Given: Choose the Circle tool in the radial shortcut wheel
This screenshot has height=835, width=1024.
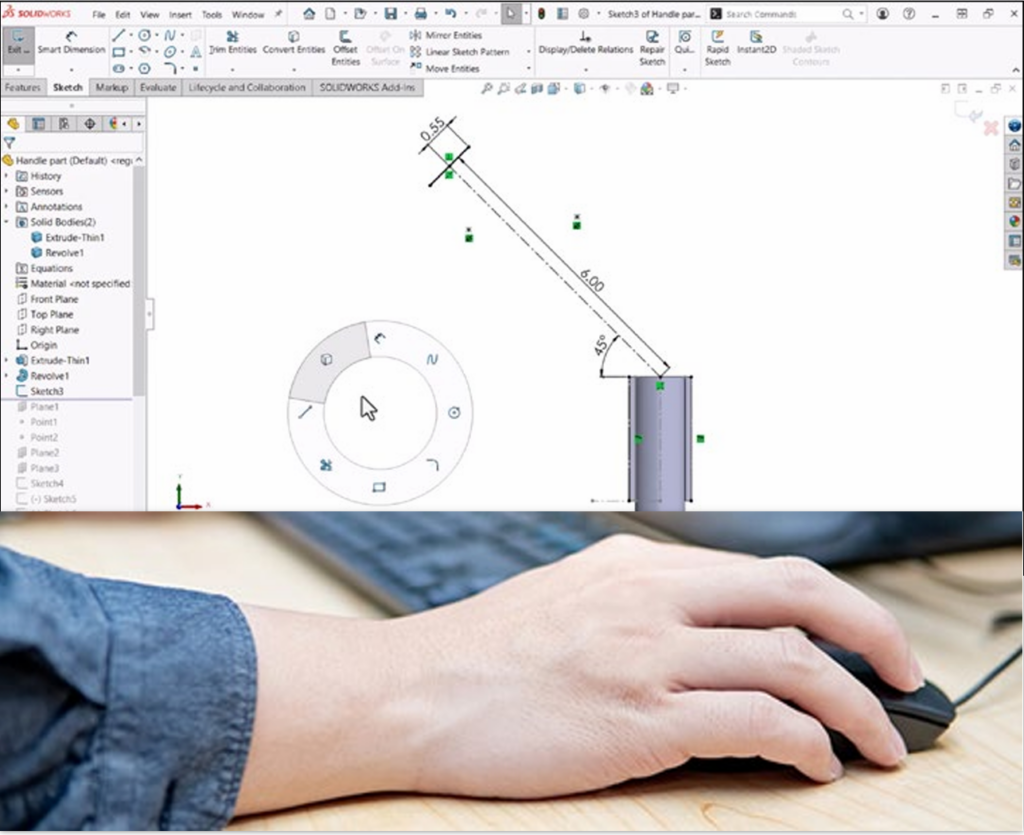Looking at the screenshot, I should tap(454, 412).
